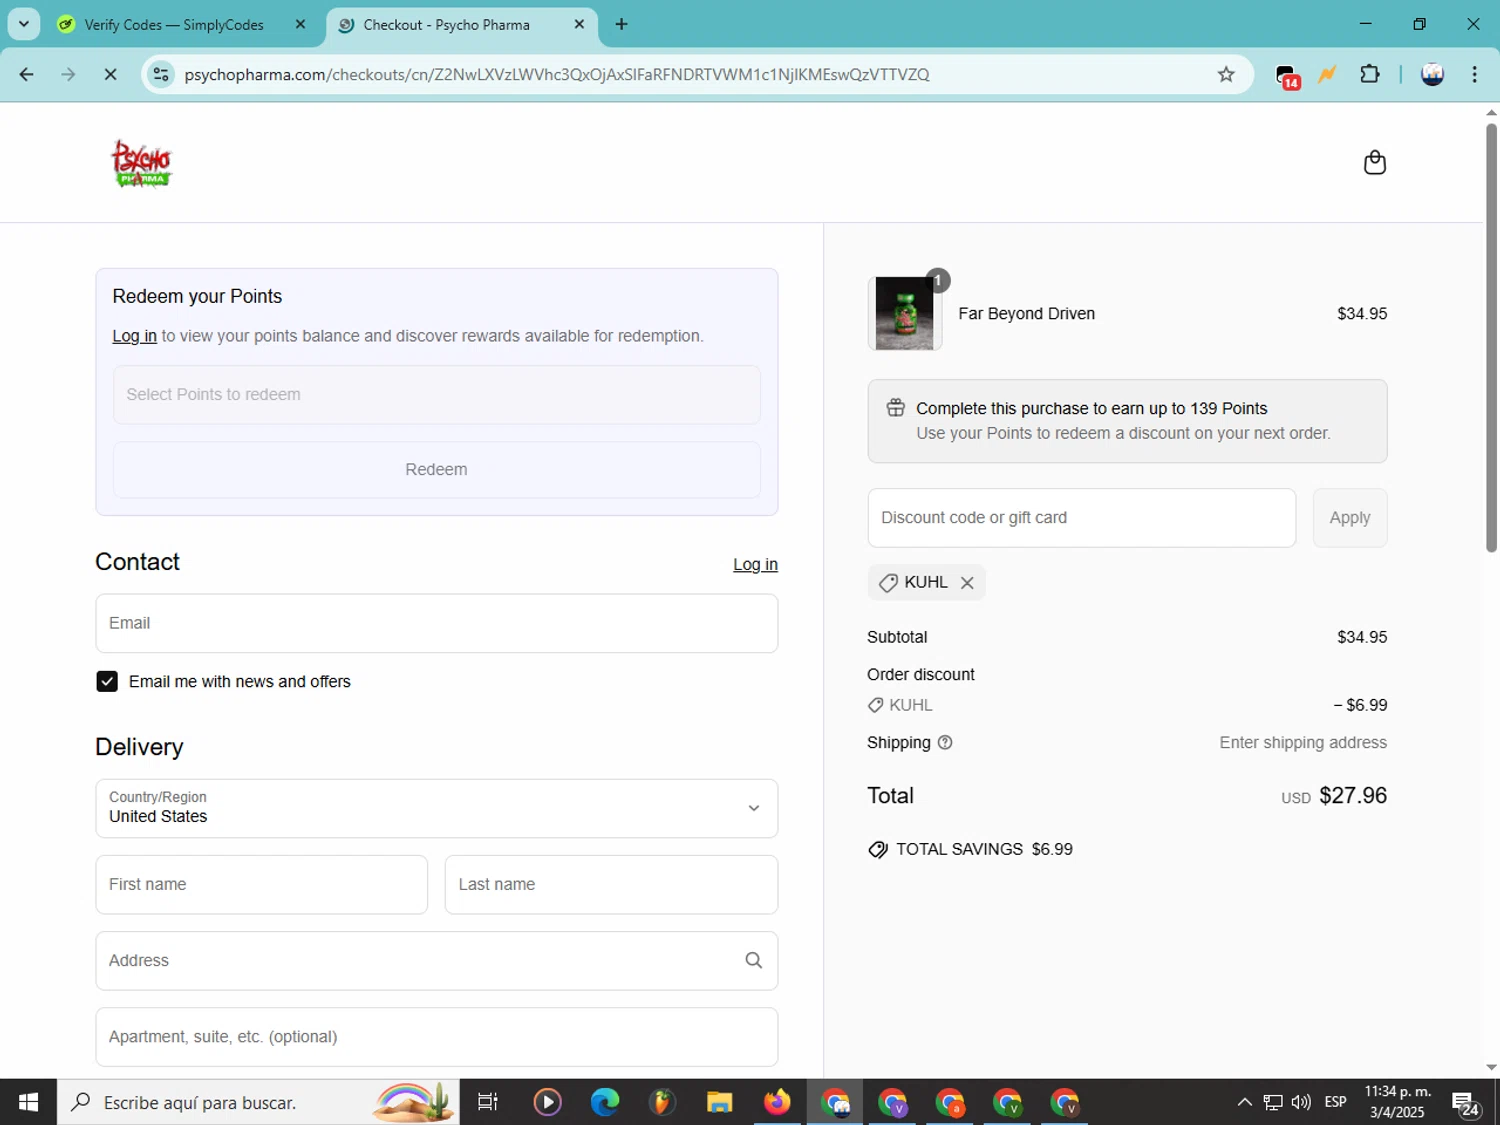Click the Redeem button
The image size is (1500, 1125).
point(437,469)
